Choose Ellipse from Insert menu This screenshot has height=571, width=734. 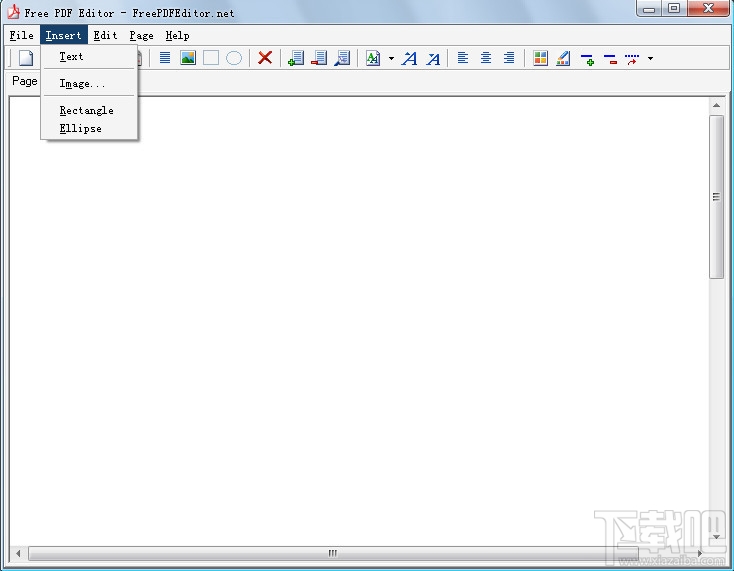coord(89,128)
